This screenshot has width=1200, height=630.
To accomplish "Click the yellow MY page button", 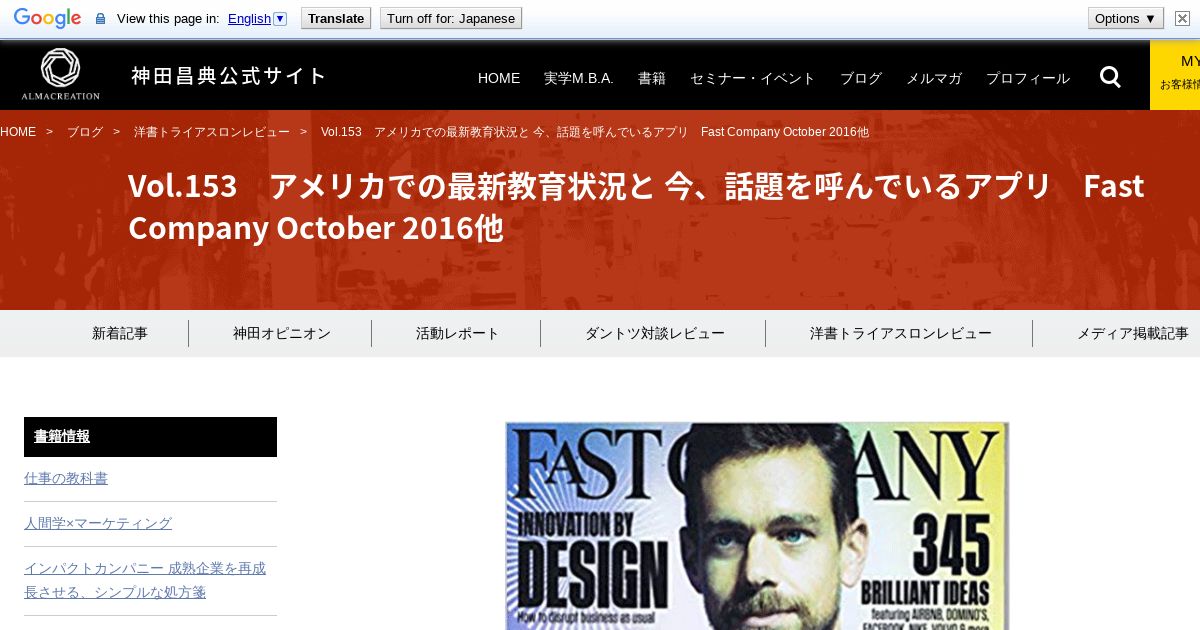I will (1175, 75).
